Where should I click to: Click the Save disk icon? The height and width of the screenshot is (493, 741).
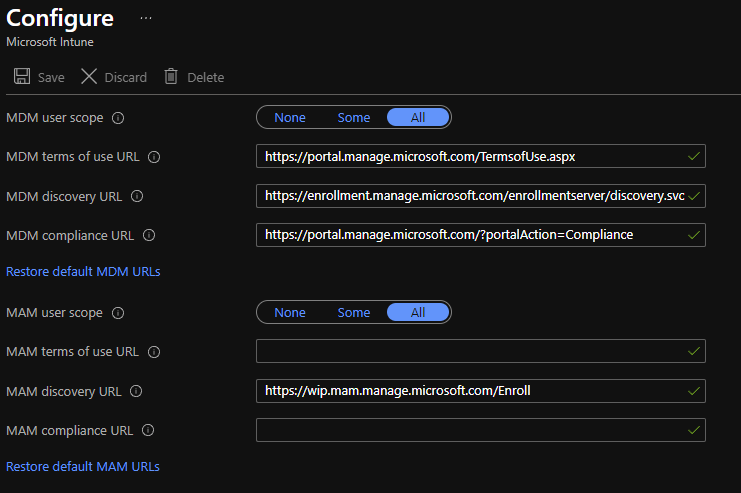click(20, 77)
